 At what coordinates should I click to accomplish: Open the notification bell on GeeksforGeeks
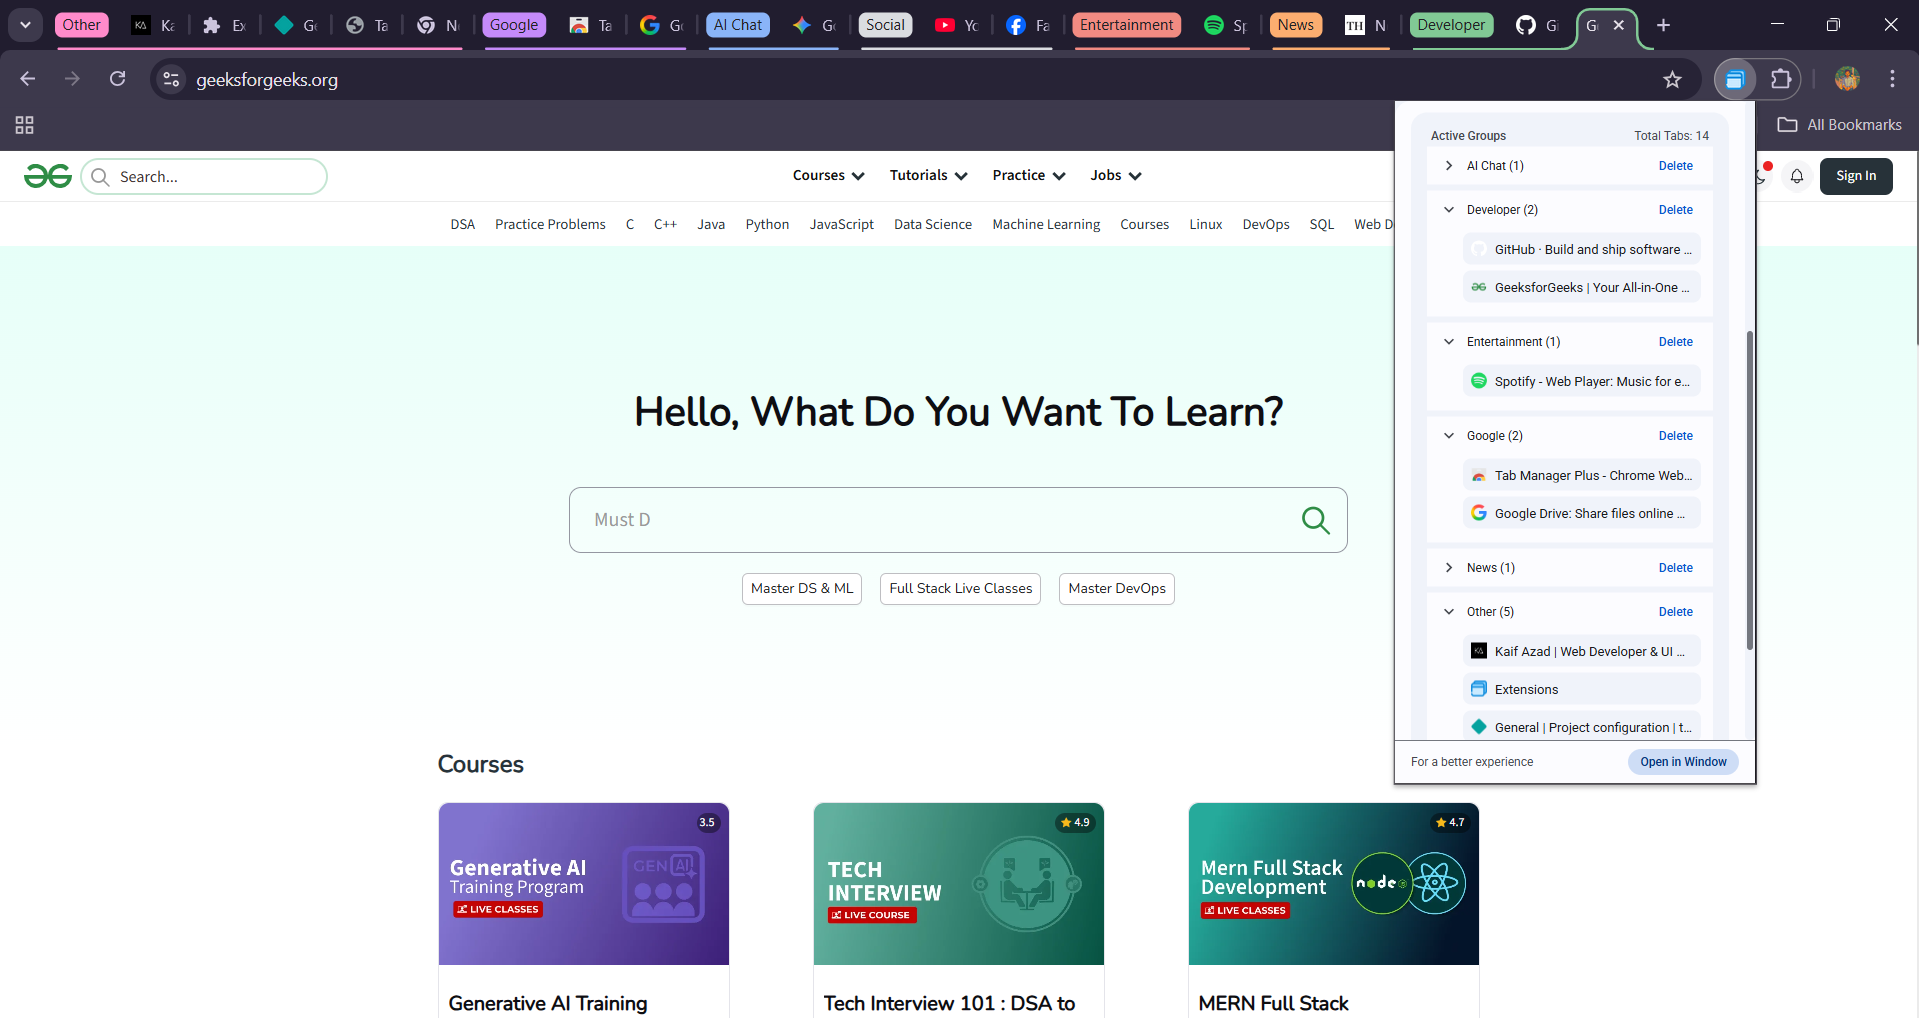point(1797,176)
